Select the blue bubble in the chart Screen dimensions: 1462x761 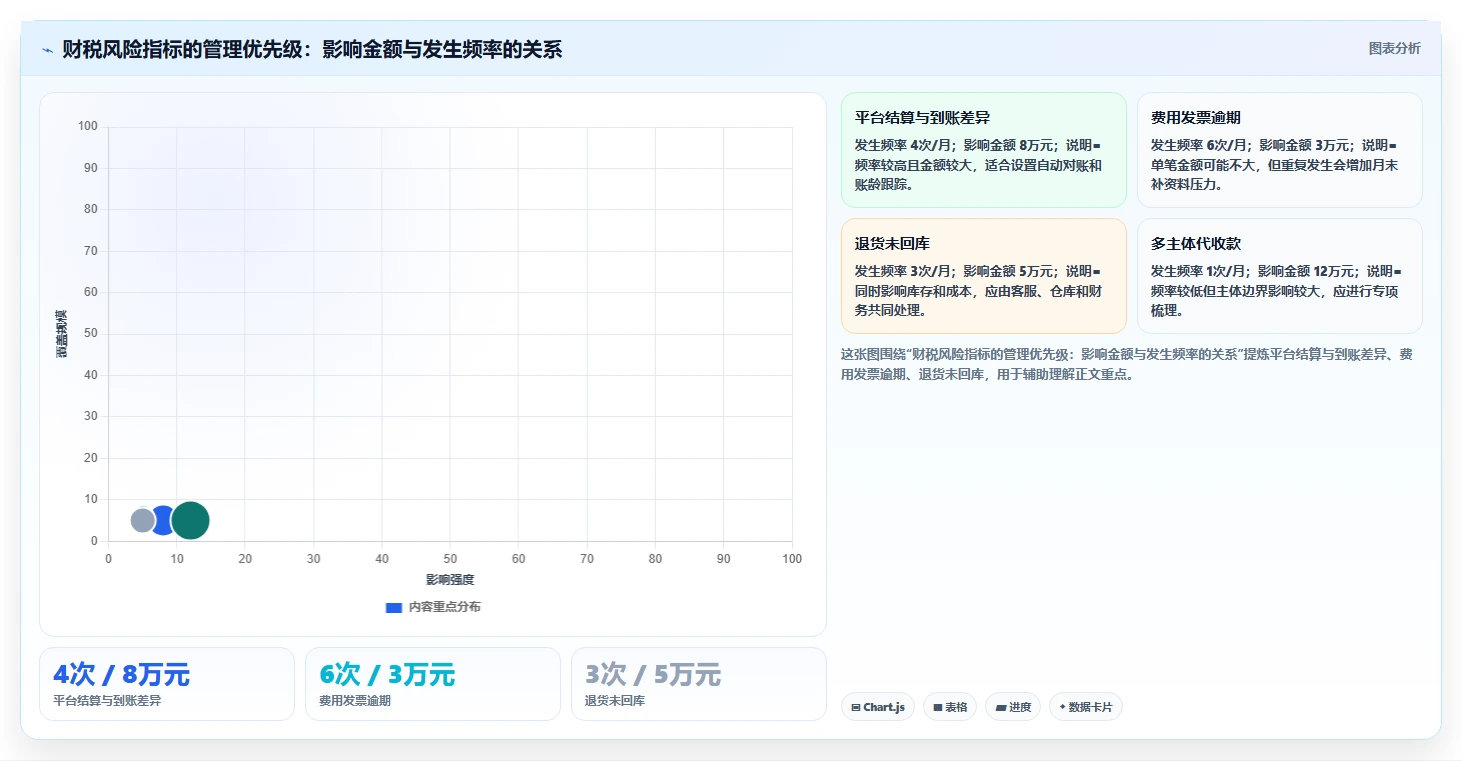point(162,520)
